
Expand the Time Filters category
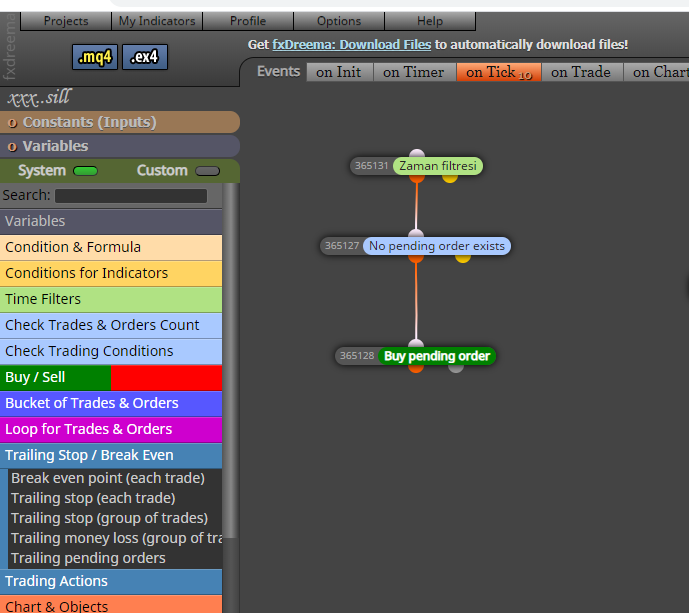pyautogui.click(x=111, y=299)
